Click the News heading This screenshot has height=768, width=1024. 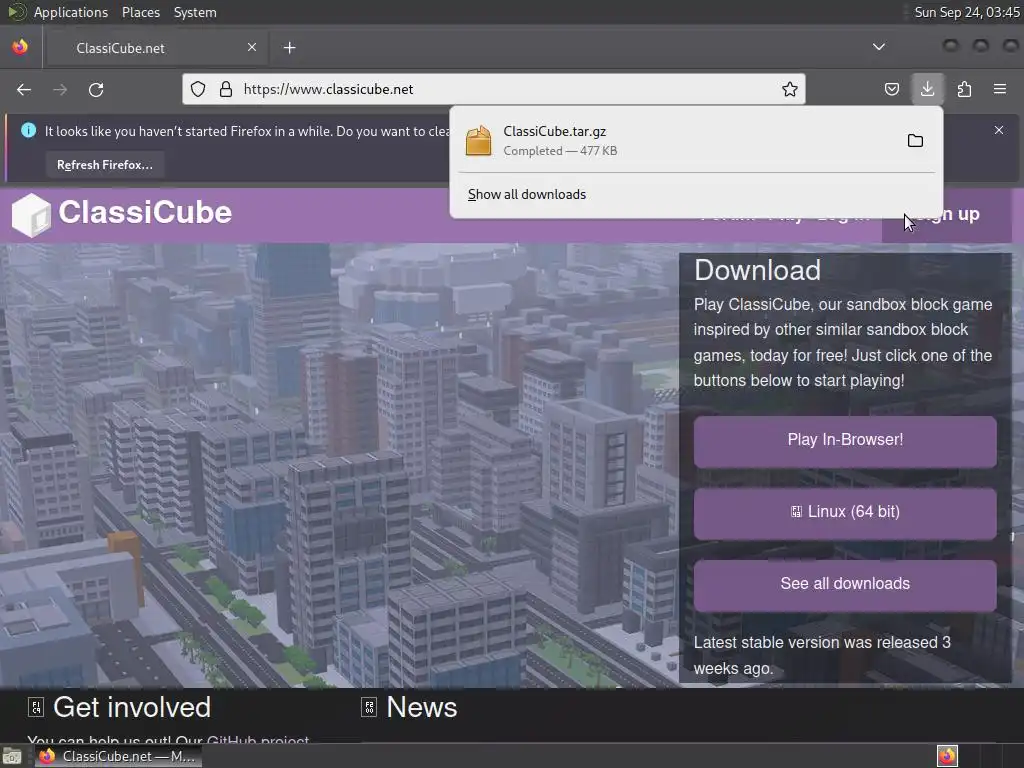coord(422,707)
